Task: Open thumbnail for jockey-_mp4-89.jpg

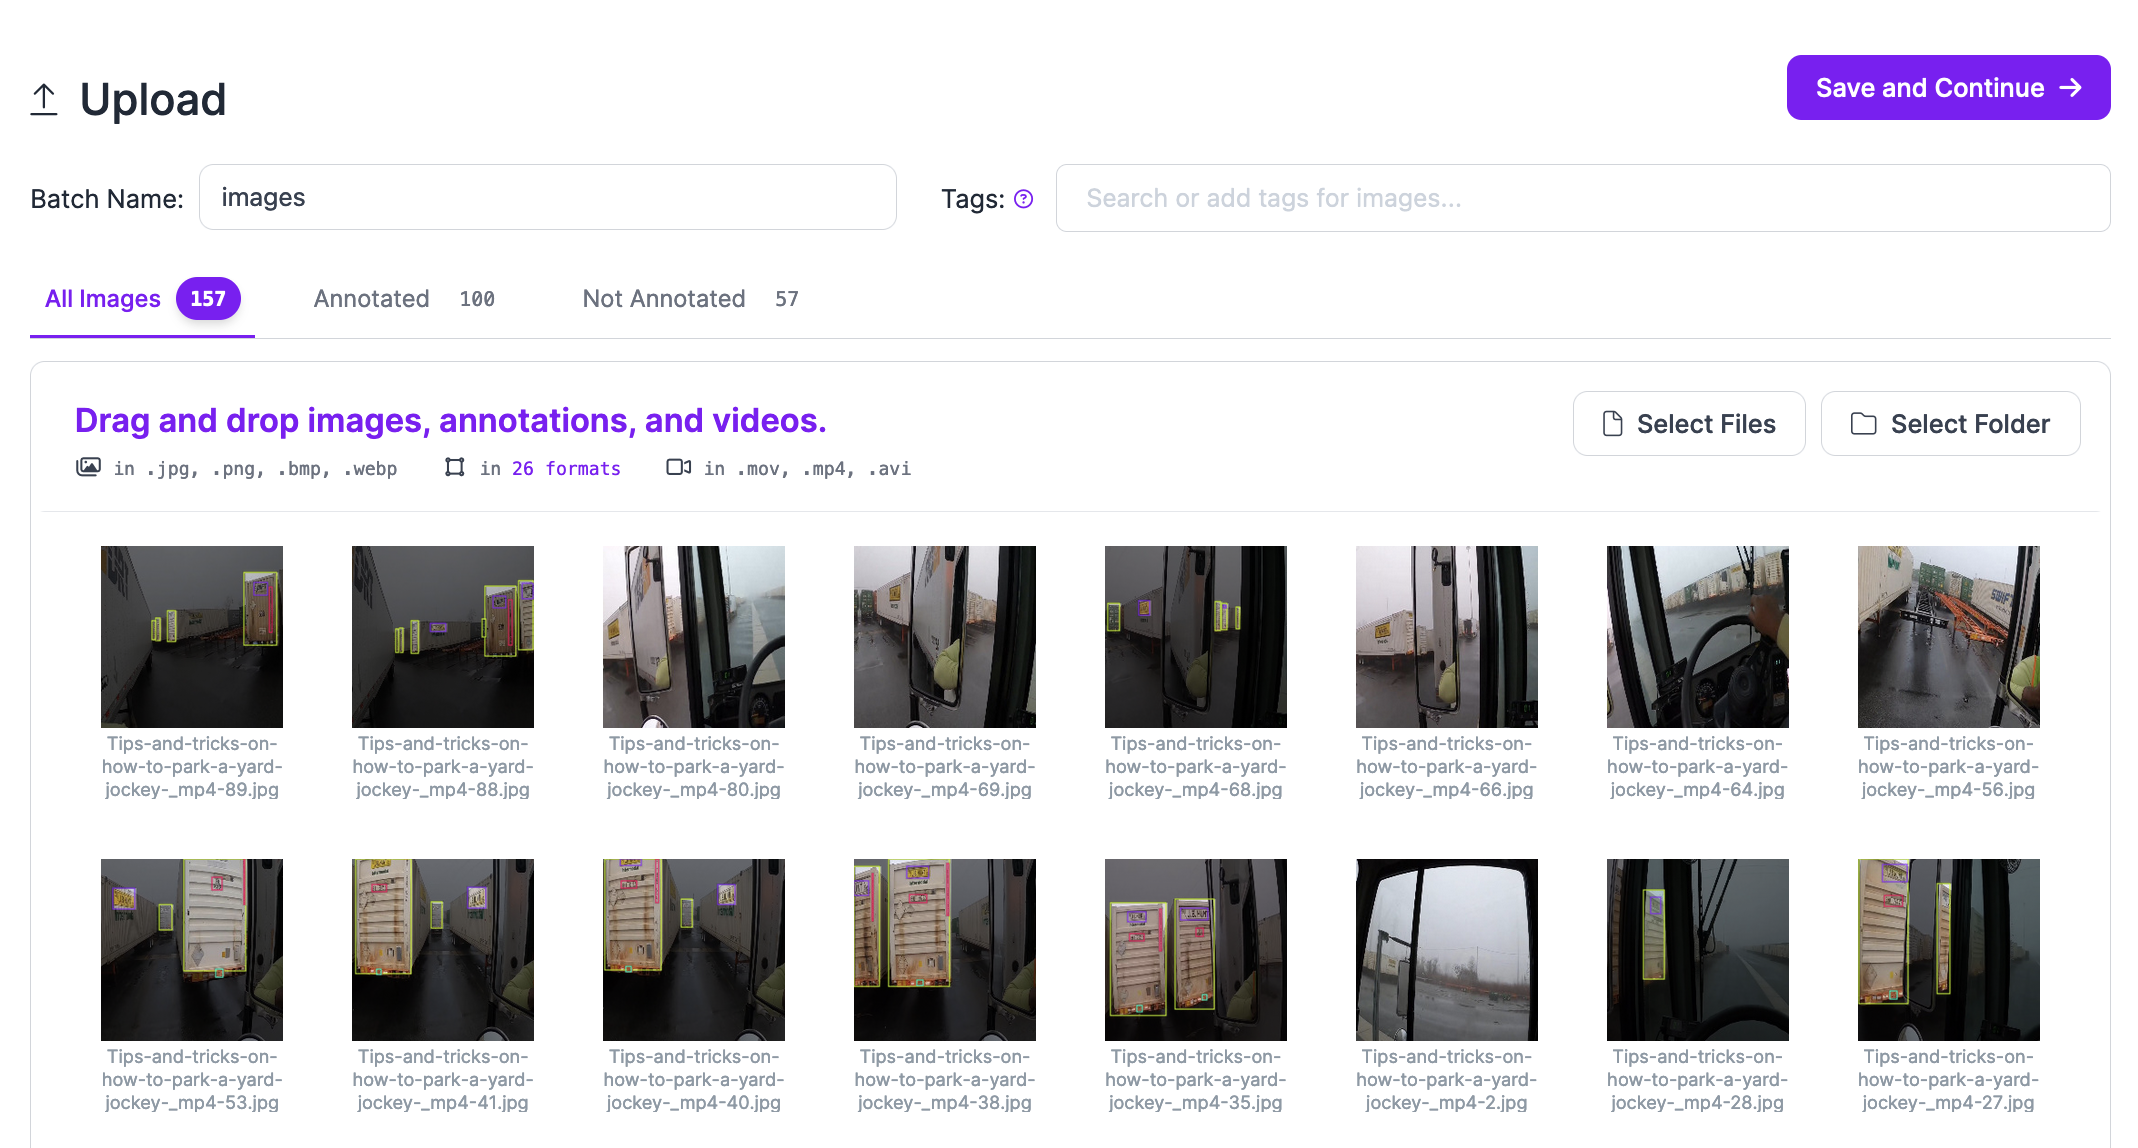Action: pos(192,637)
